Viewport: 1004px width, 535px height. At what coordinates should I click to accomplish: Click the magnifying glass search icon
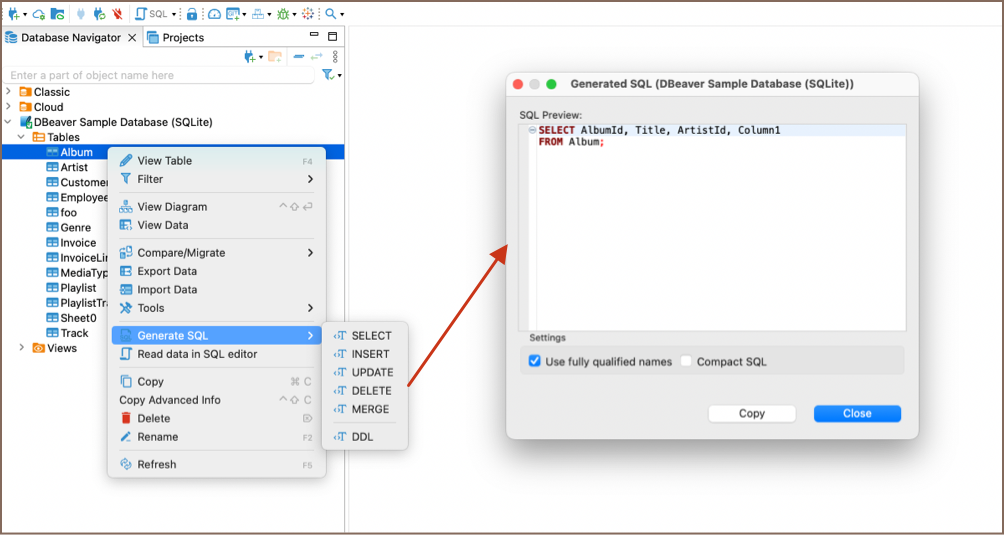(x=330, y=14)
